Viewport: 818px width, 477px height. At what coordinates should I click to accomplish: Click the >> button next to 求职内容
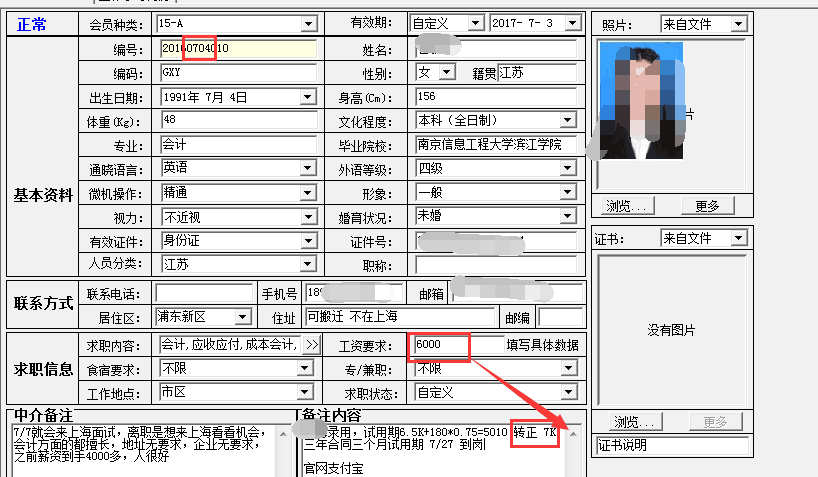click(312, 345)
